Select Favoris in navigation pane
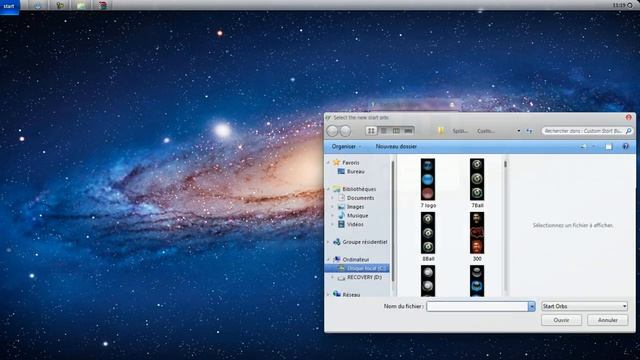 point(351,162)
